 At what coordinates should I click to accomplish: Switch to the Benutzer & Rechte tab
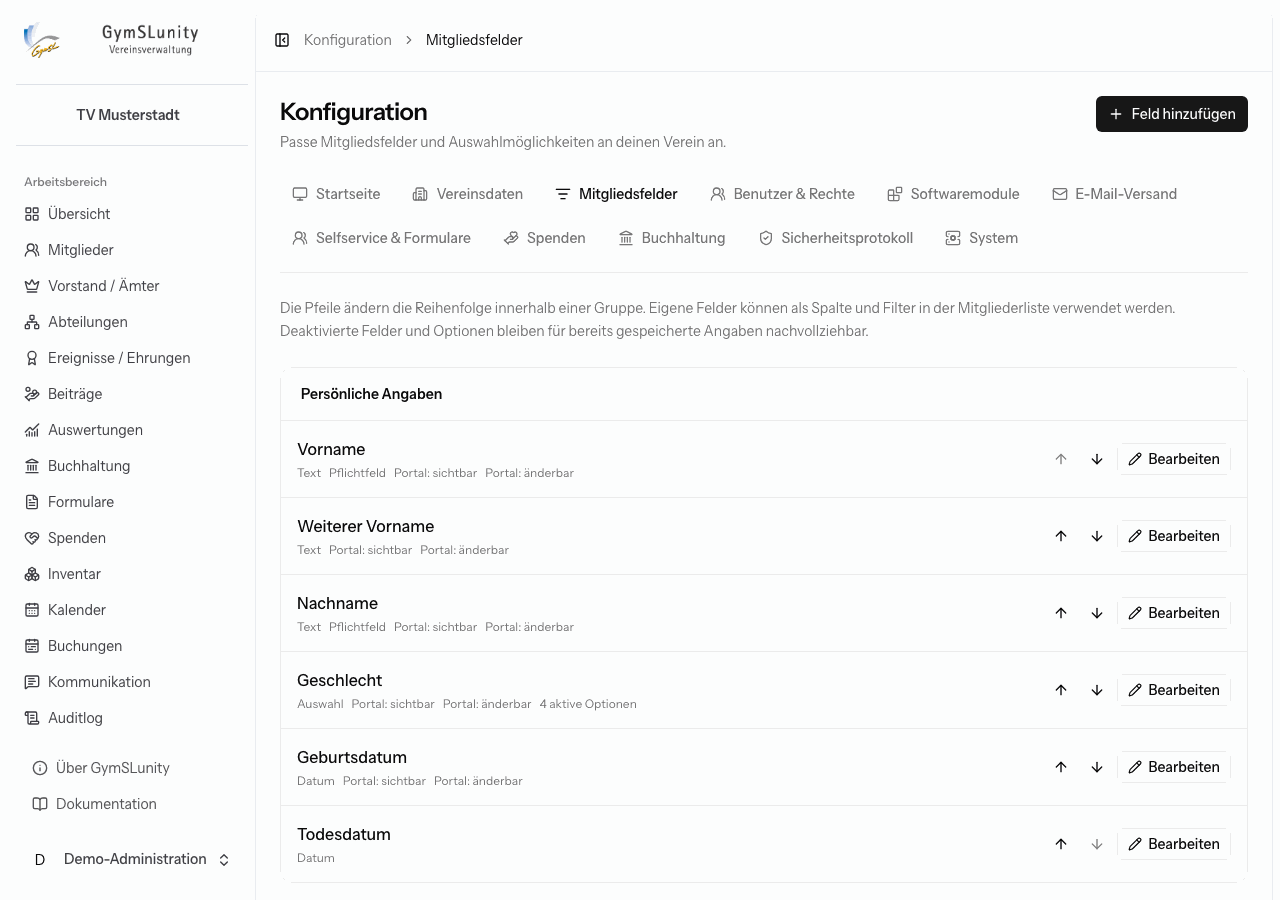[782, 194]
